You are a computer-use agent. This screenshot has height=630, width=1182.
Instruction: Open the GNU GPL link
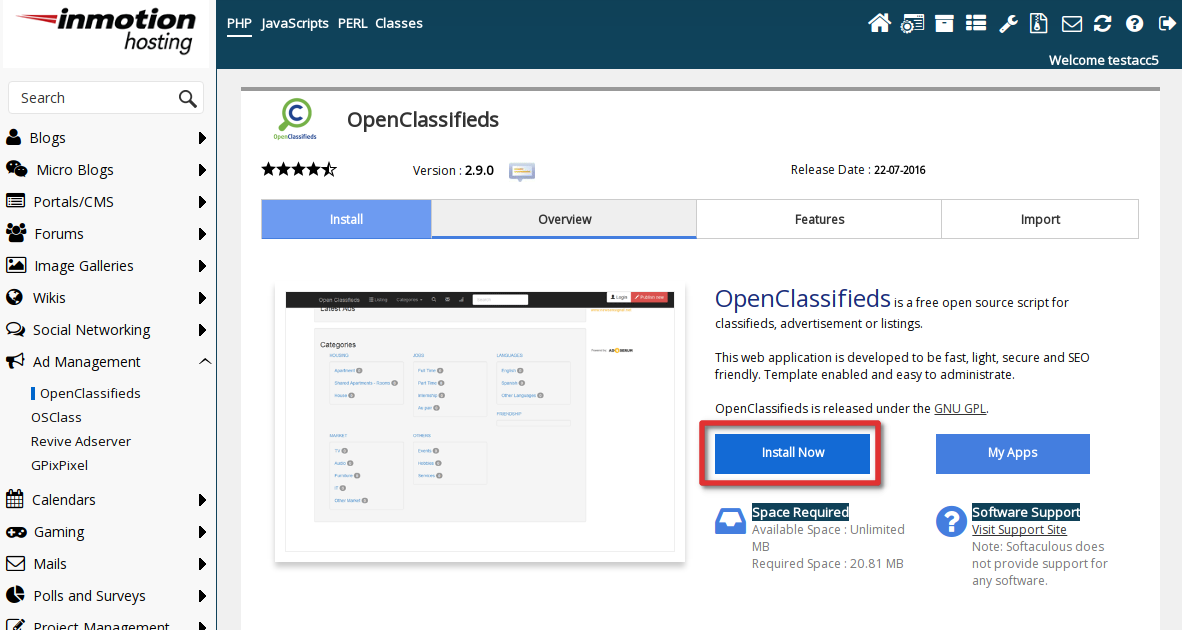(960, 408)
